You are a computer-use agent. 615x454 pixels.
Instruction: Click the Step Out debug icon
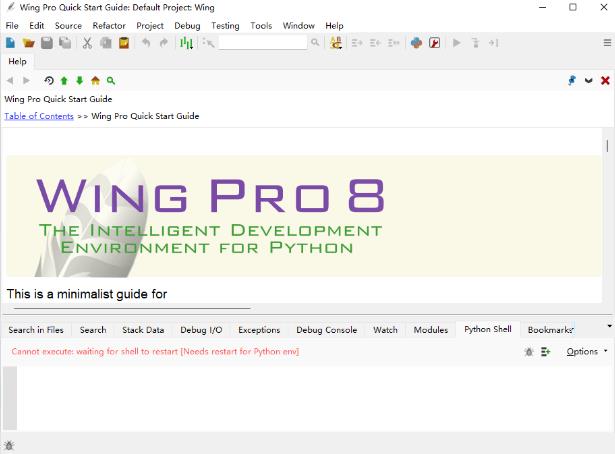tap(493, 43)
